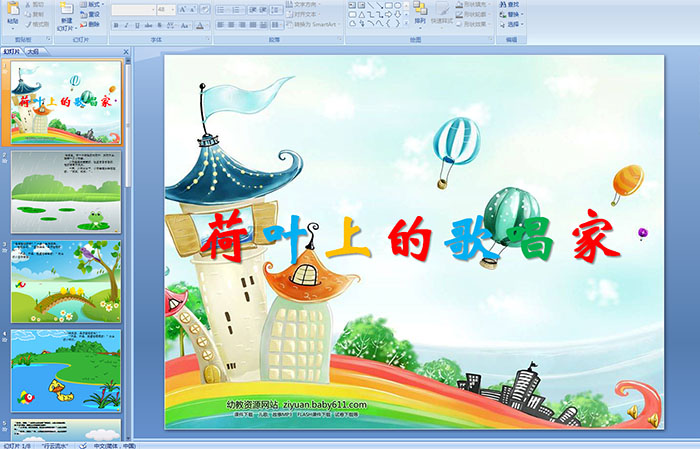Click the Change Case (Aa) icon
Screen dimensions: 700x449
pyautogui.click(x=184, y=25)
